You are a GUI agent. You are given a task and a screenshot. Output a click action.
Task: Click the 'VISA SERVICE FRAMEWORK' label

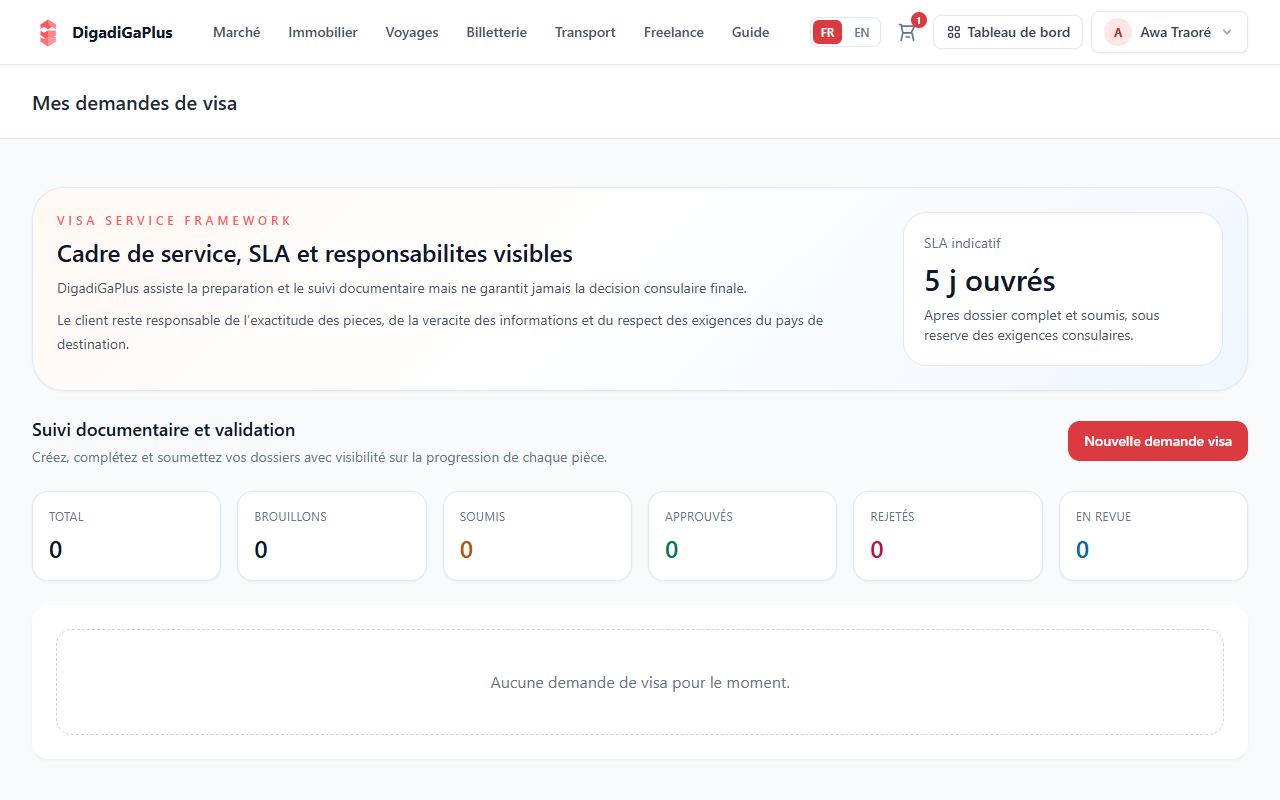coord(174,221)
